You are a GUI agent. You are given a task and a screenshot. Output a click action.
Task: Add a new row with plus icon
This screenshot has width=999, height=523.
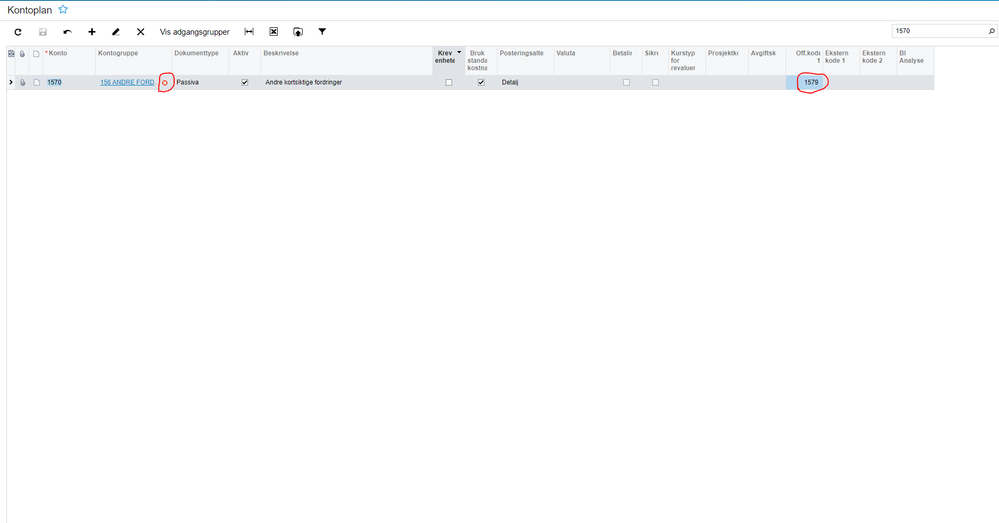click(x=92, y=32)
